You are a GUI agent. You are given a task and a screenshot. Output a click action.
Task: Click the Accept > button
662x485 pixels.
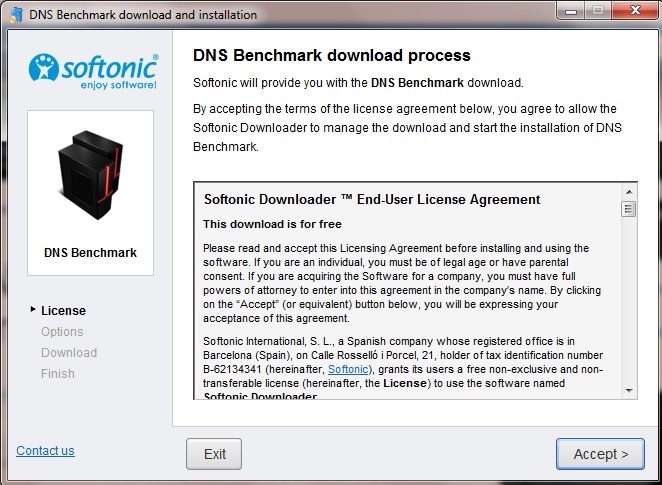[600, 454]
